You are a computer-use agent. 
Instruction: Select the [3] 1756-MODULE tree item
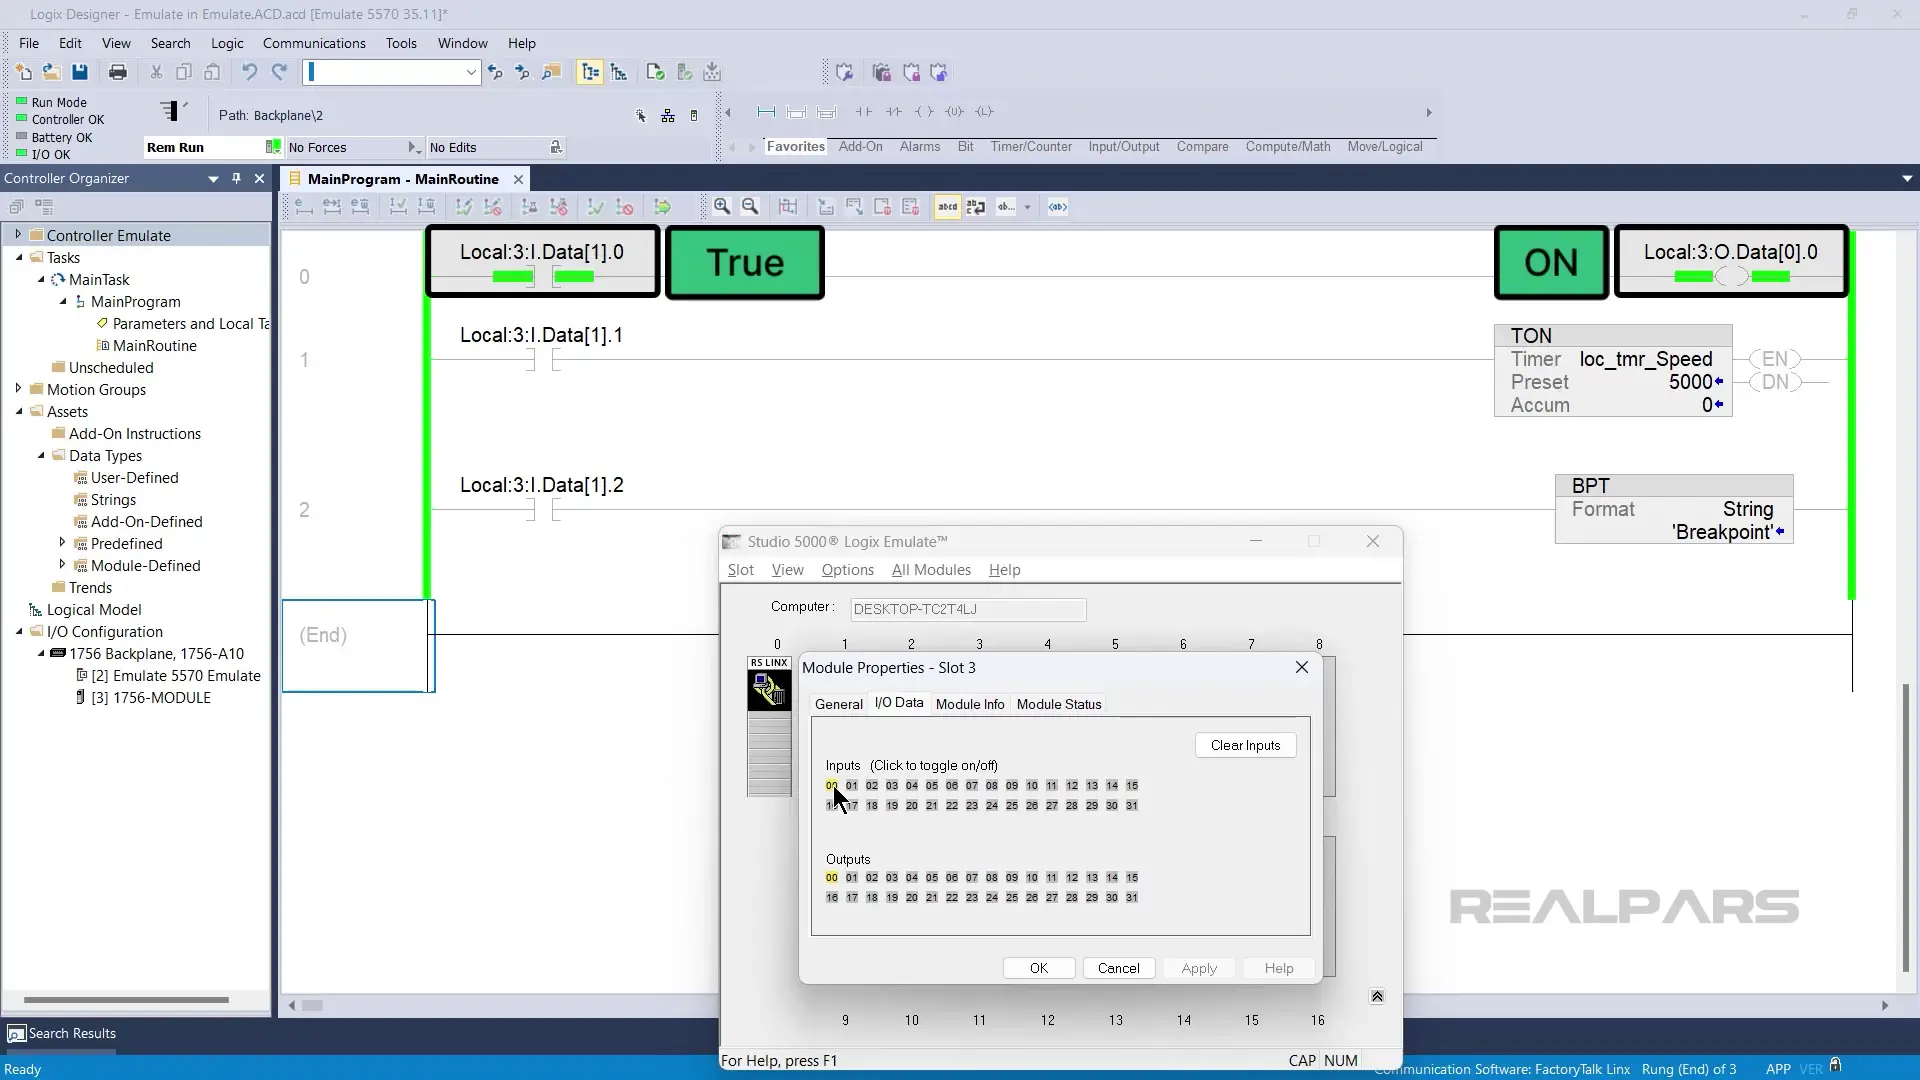[x=151, y=697]
